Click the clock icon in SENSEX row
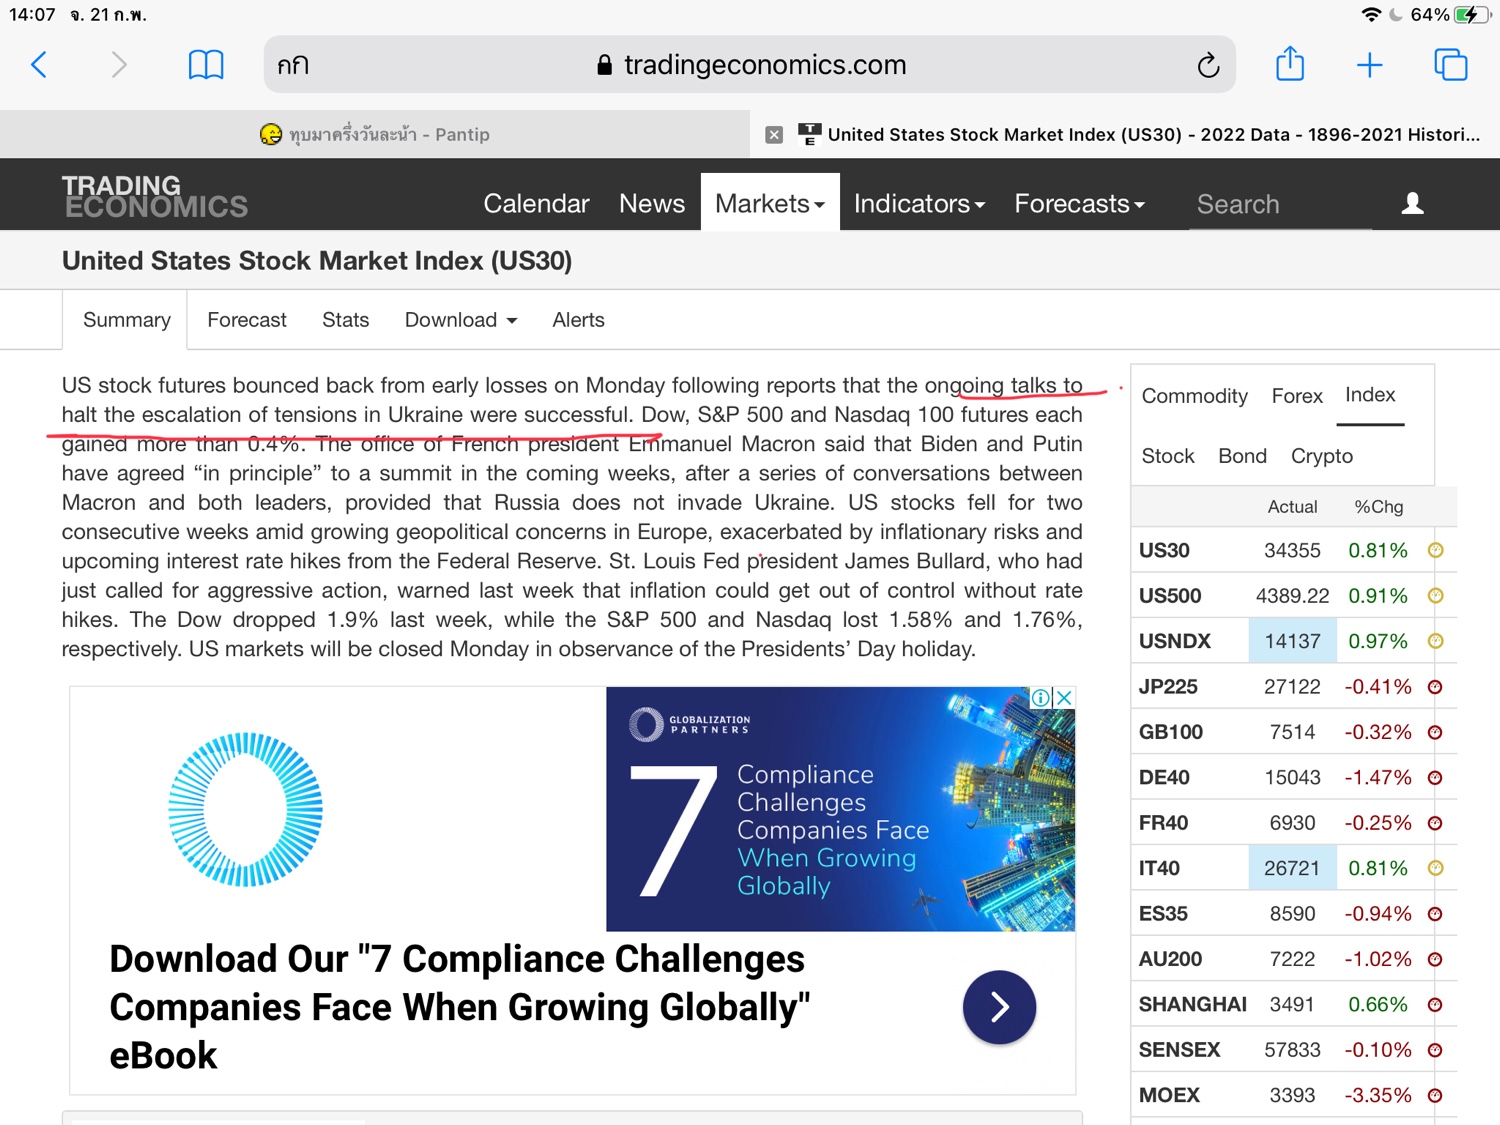This screenshot has width=1500, height=1125. click(x=1435, y=1050)
